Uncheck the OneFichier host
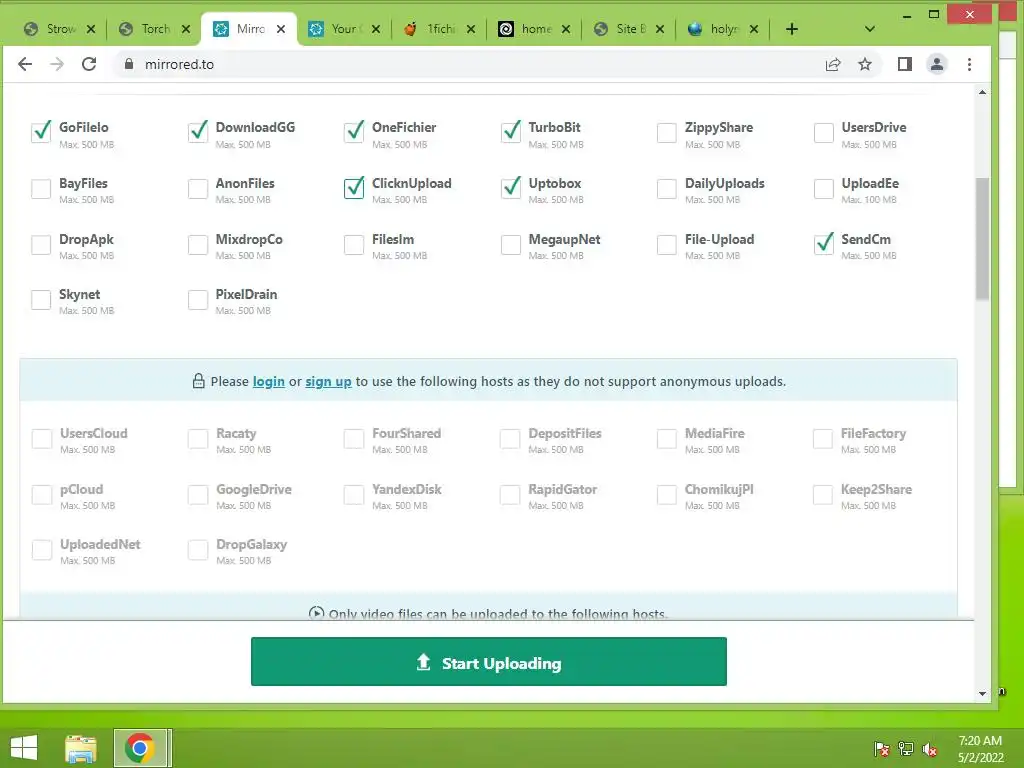Image resolution: width=1024 pixels, height=768 pixels. point(354,133)
